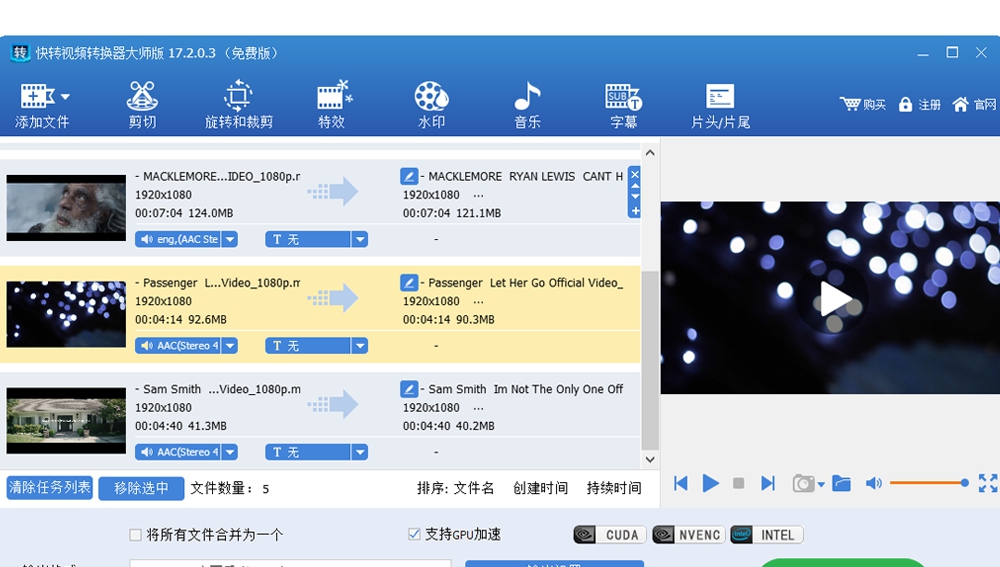This screenshot has height=567, width=1000.
Task: Click the shopping cart Buy link
Action: [x=862, y=104]
